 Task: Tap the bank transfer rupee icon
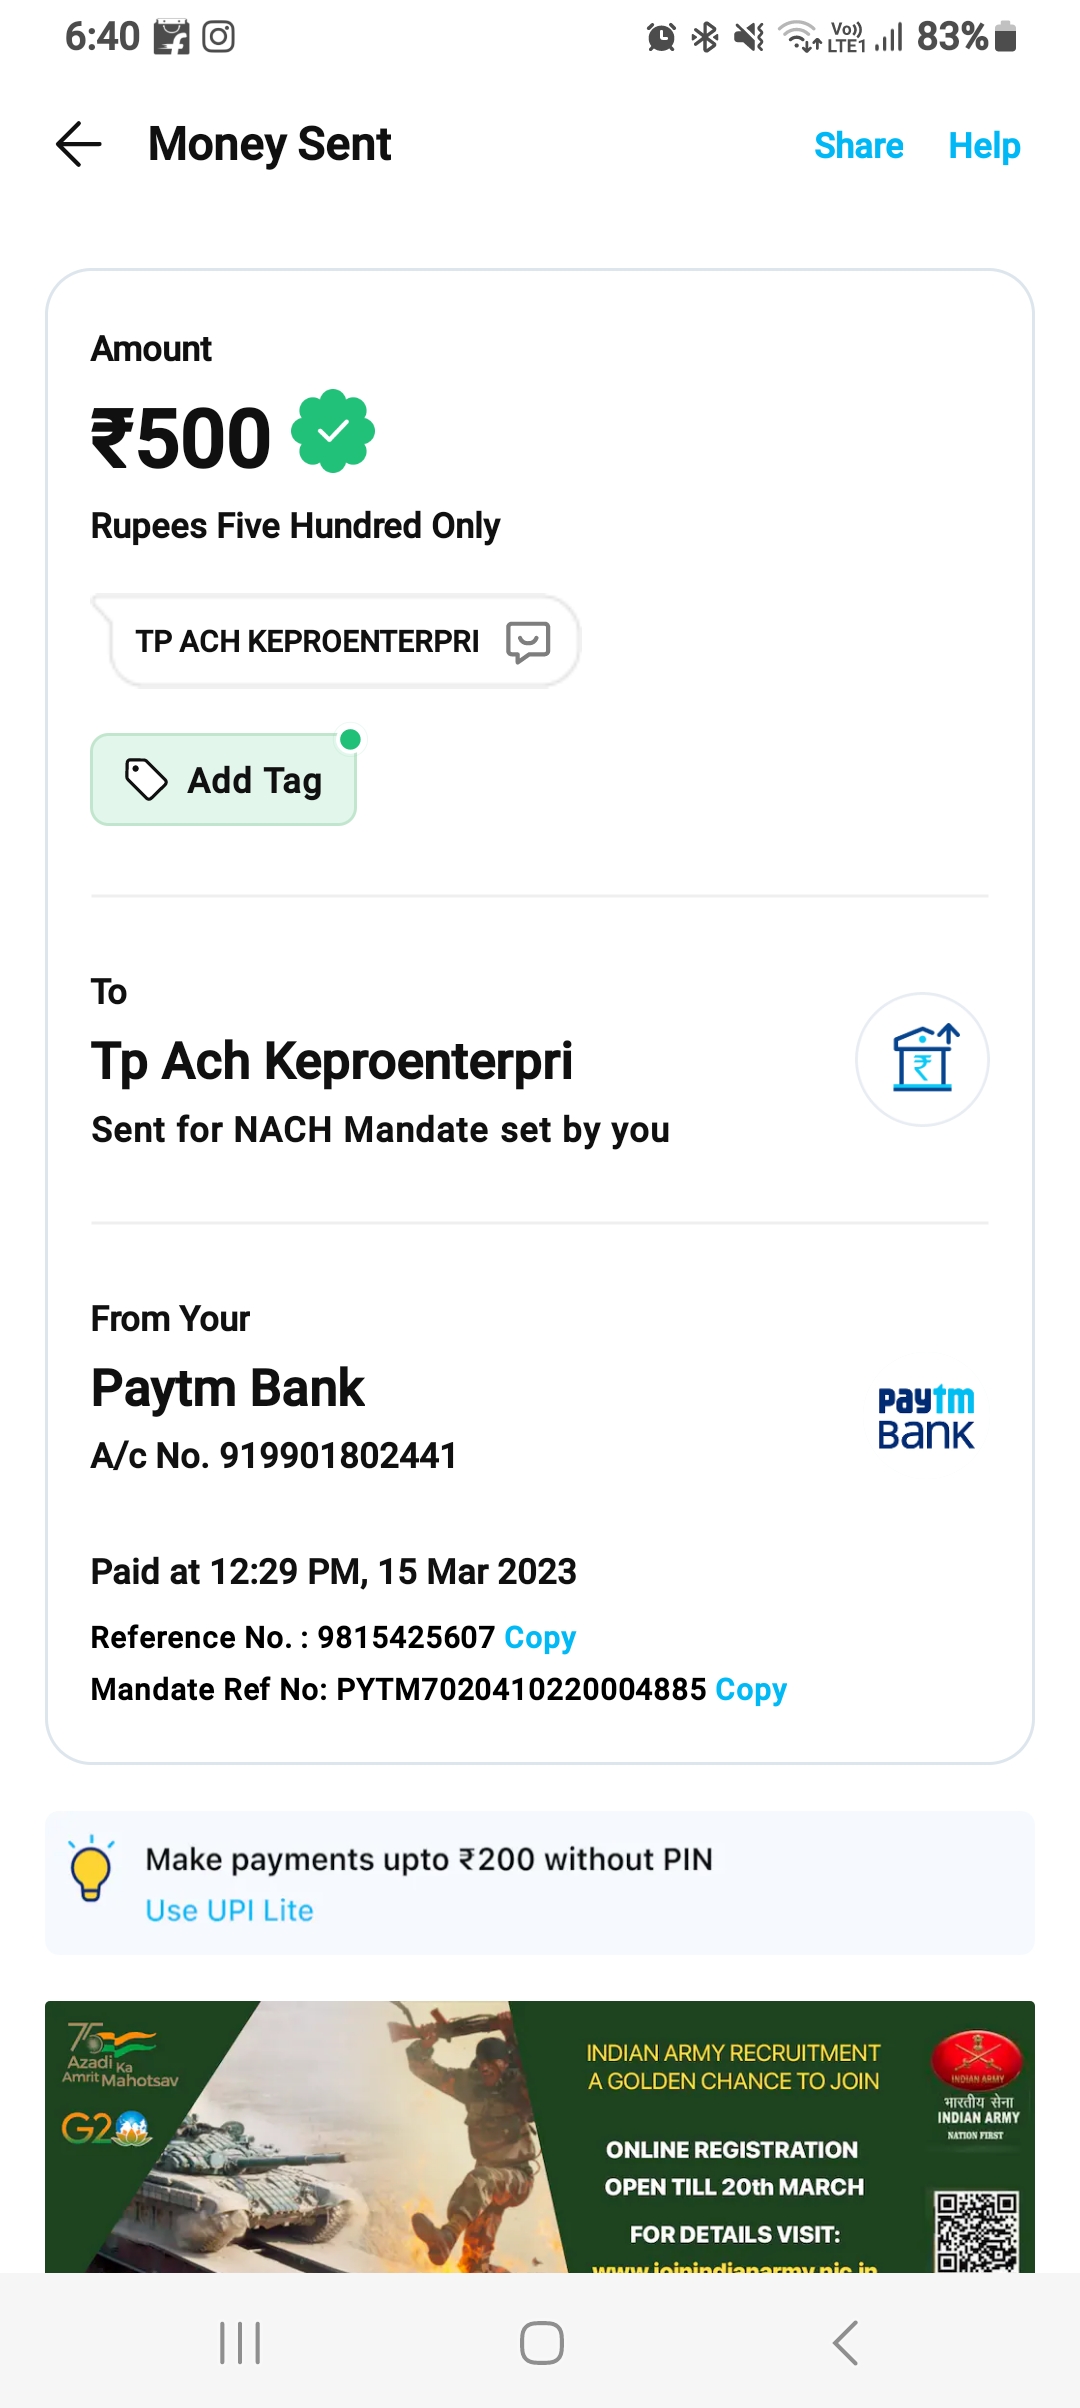[922, 1059]
